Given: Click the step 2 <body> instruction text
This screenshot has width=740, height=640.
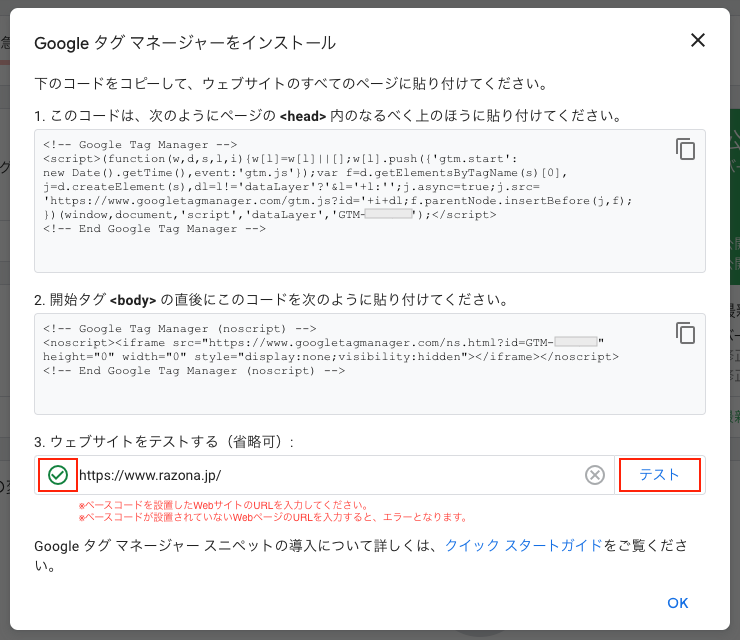Looking at the screenshot, I should click(272, 300).
